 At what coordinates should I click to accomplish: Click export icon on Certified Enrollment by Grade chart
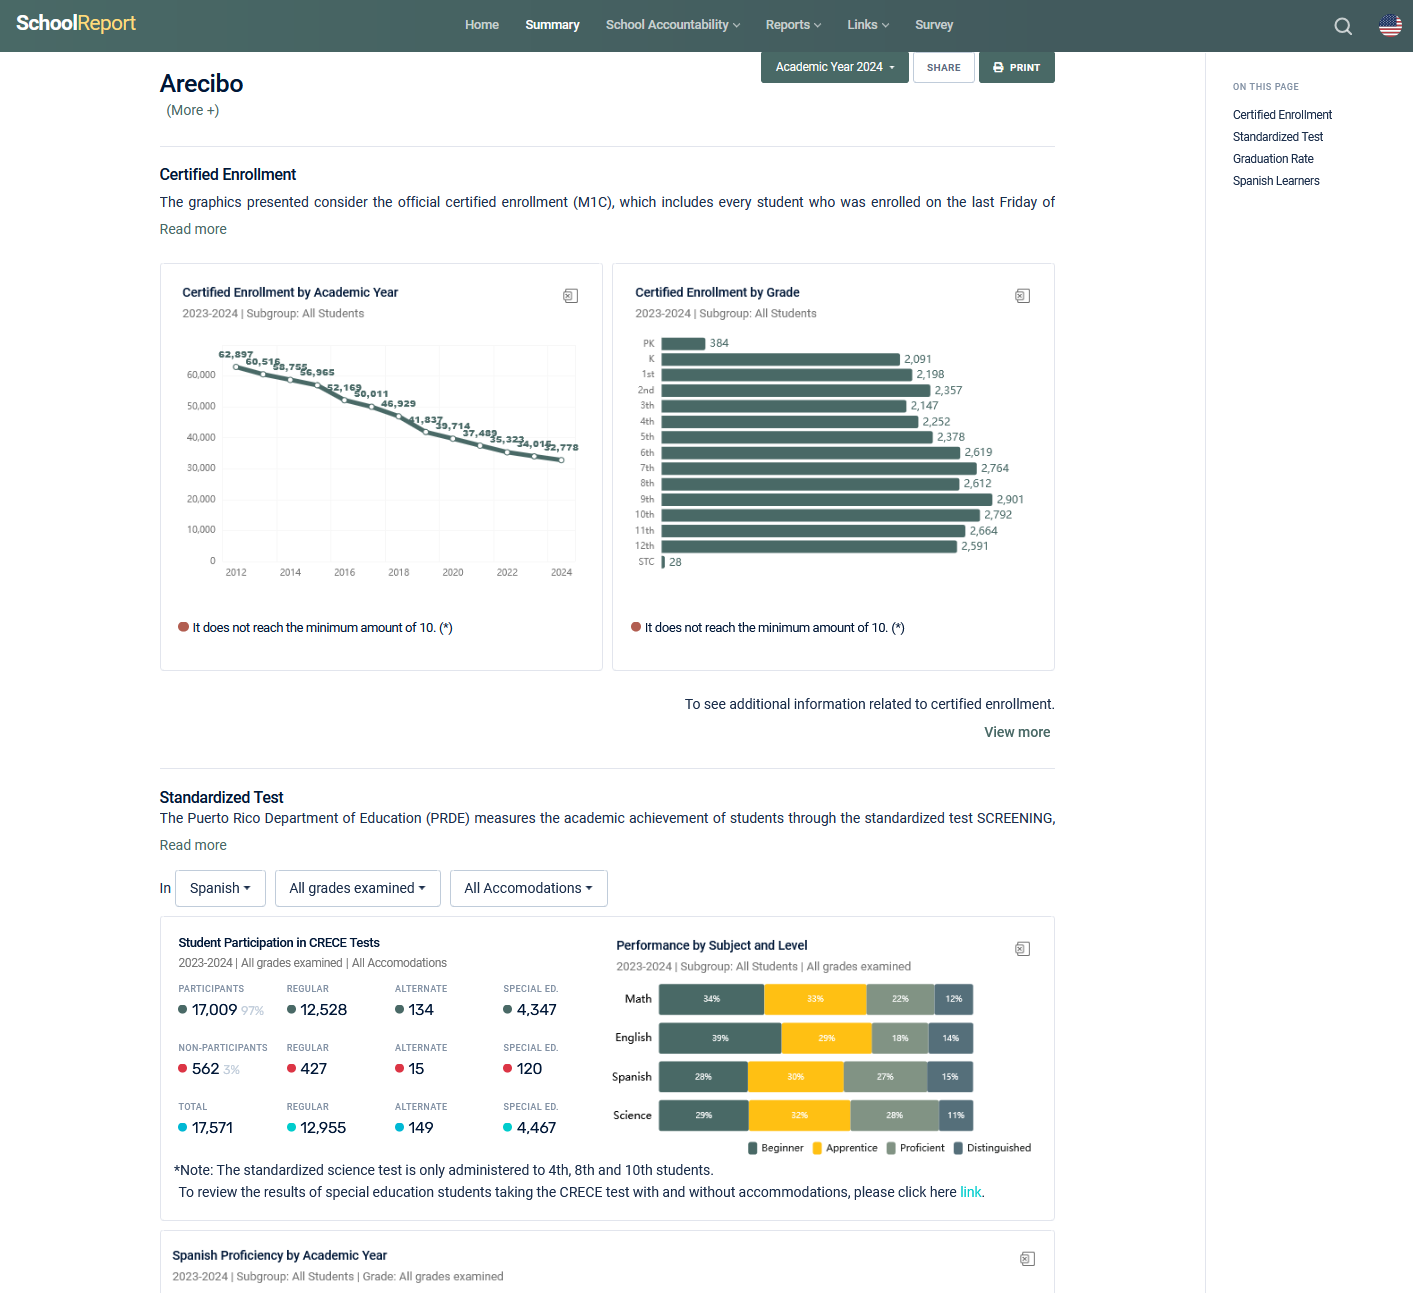(x=1022, y=296)
